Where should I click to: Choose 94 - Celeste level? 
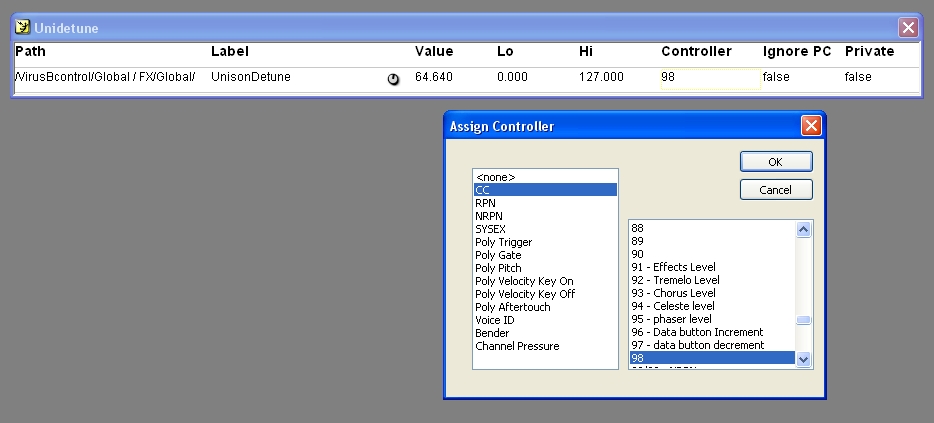tap(712, 306)
